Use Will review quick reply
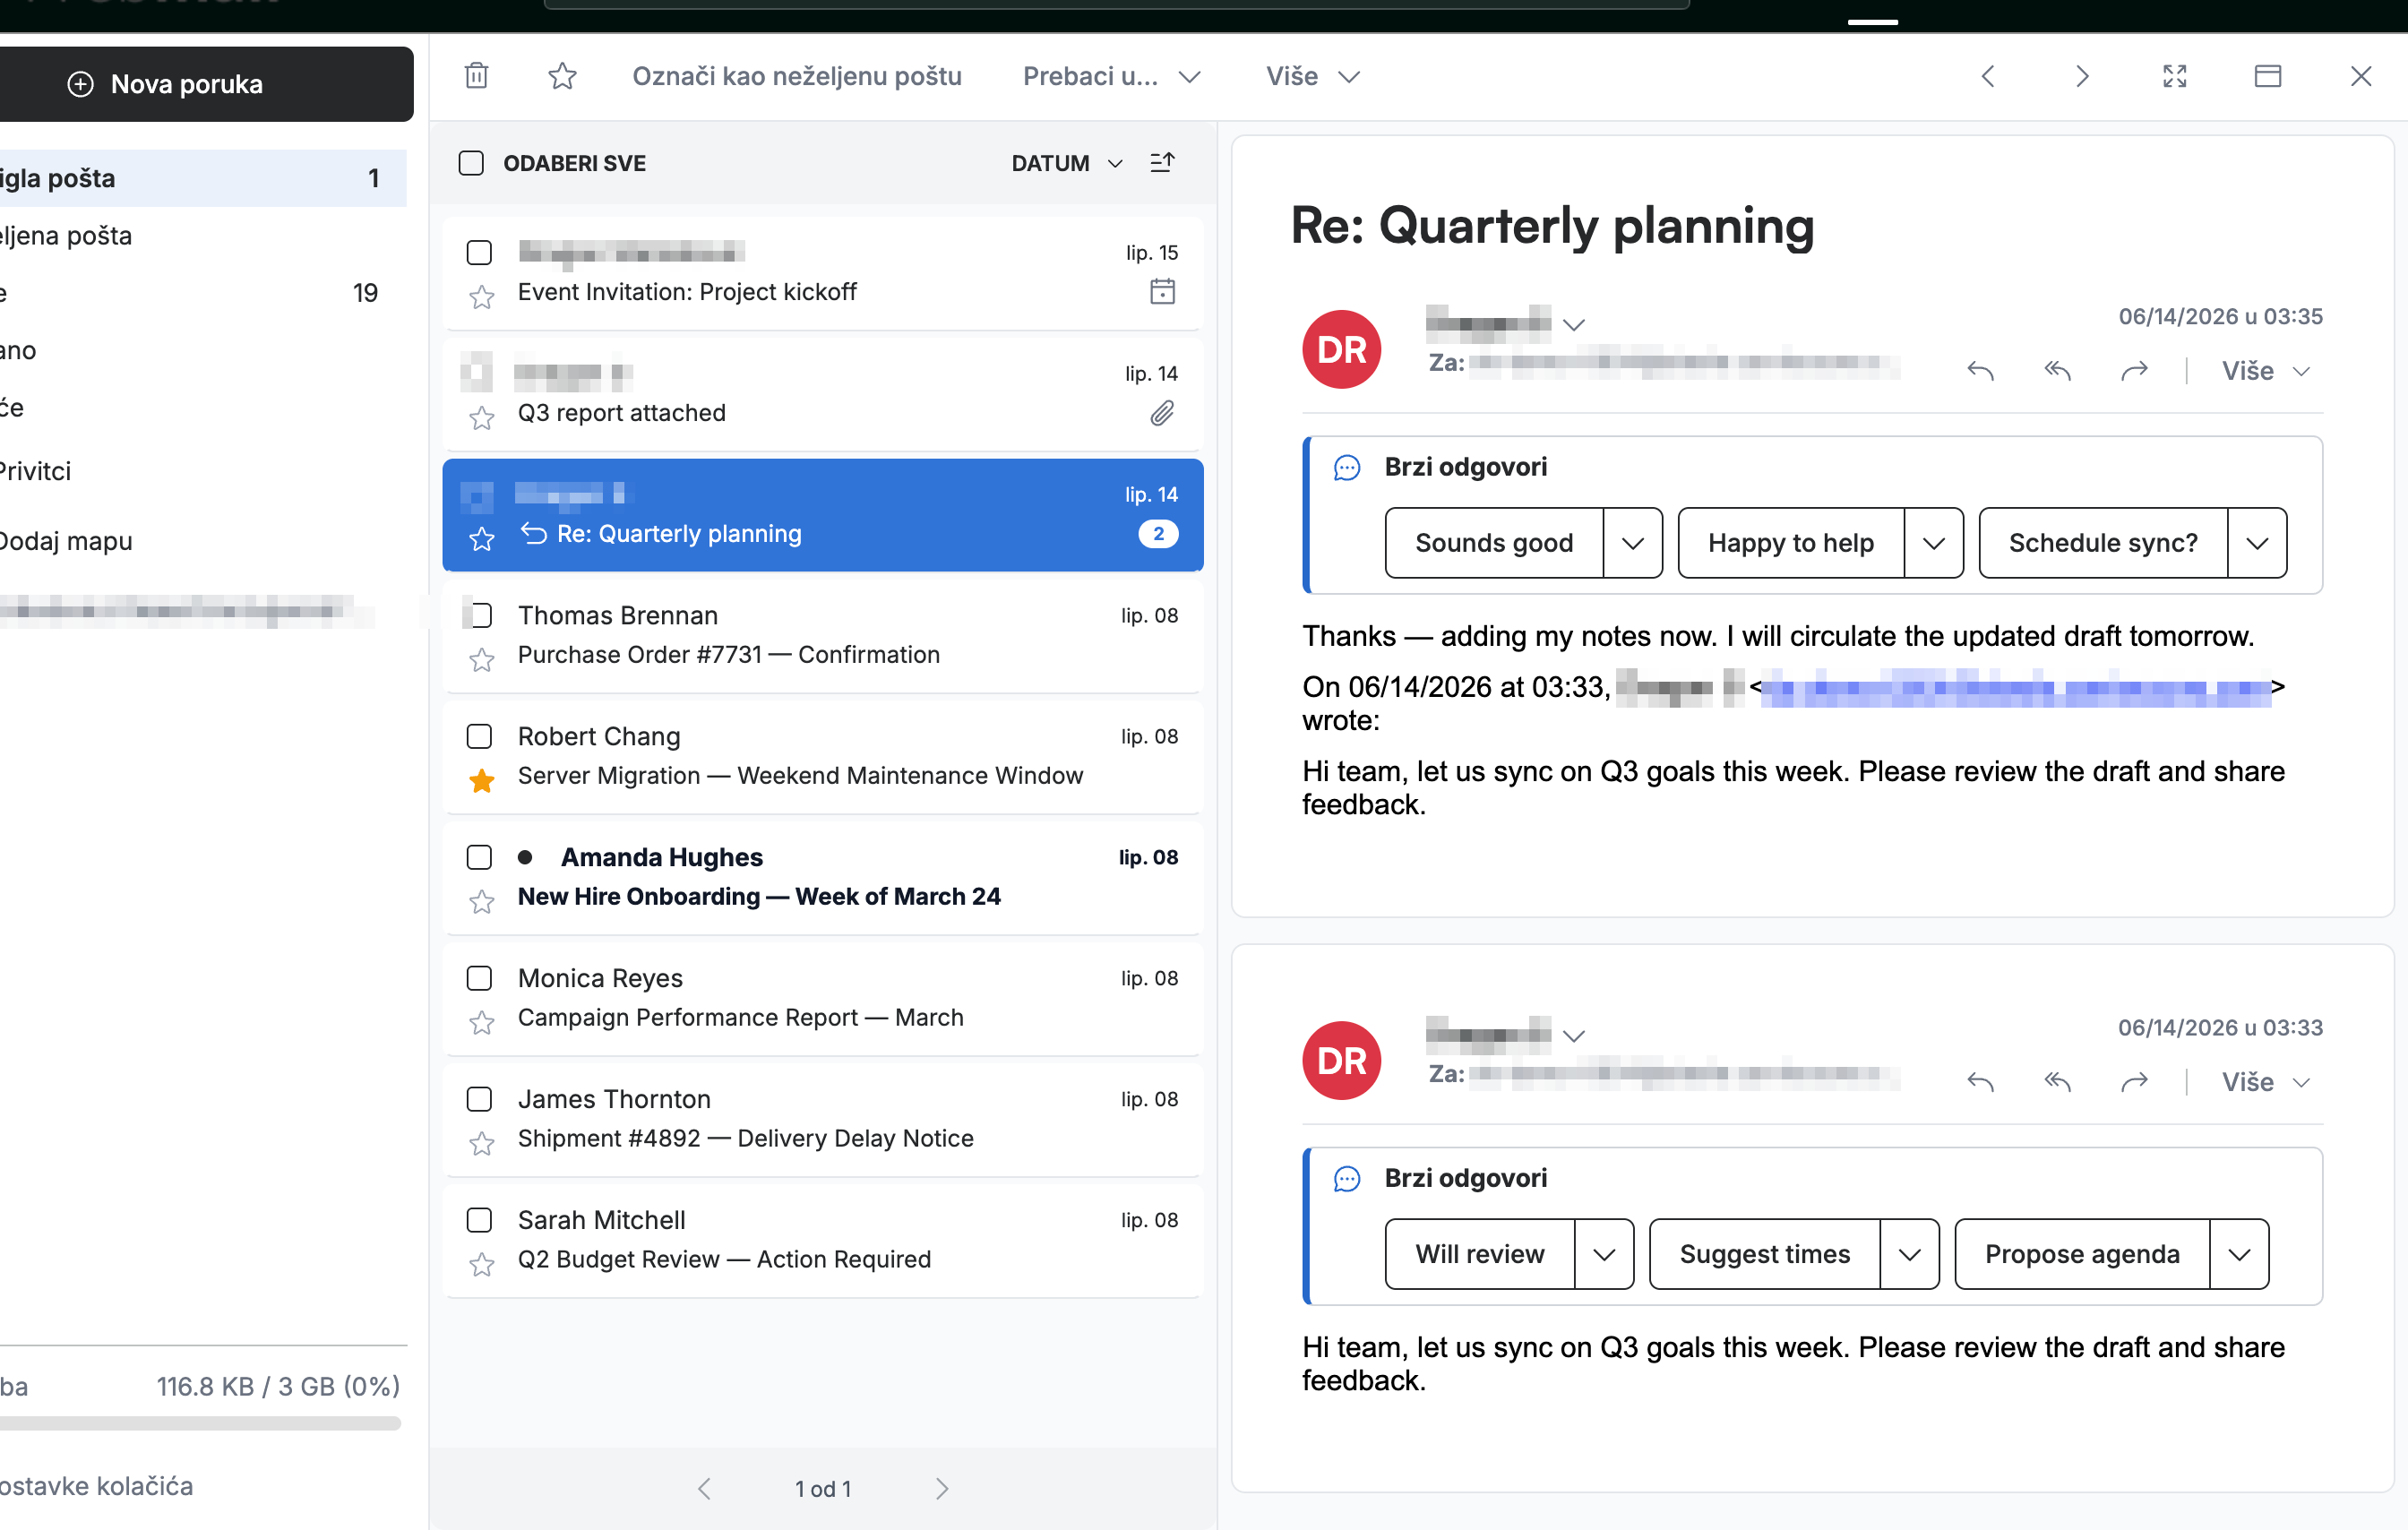Viewport: 2408px width, 1530px height. click(1480, 1254)
